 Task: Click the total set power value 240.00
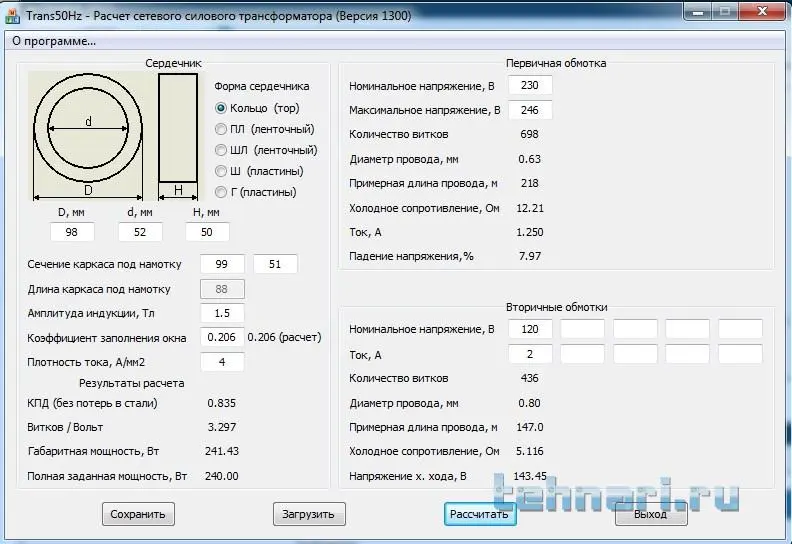click(x=222, y=476)
